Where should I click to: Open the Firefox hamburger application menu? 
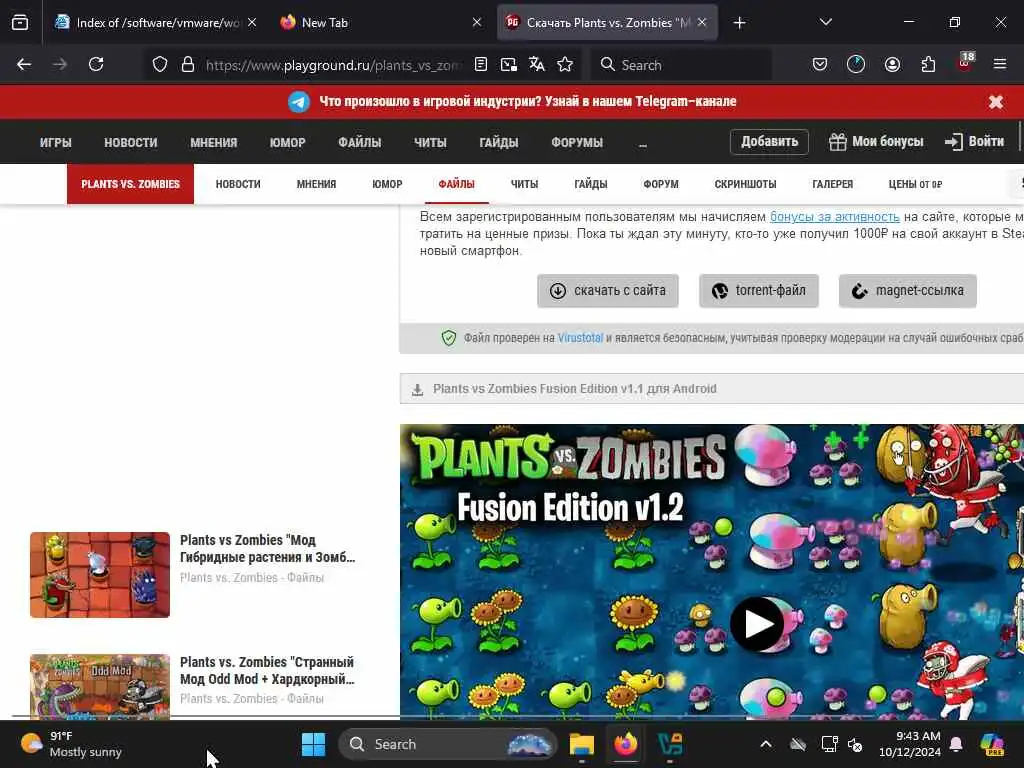tap(1000, 64)
